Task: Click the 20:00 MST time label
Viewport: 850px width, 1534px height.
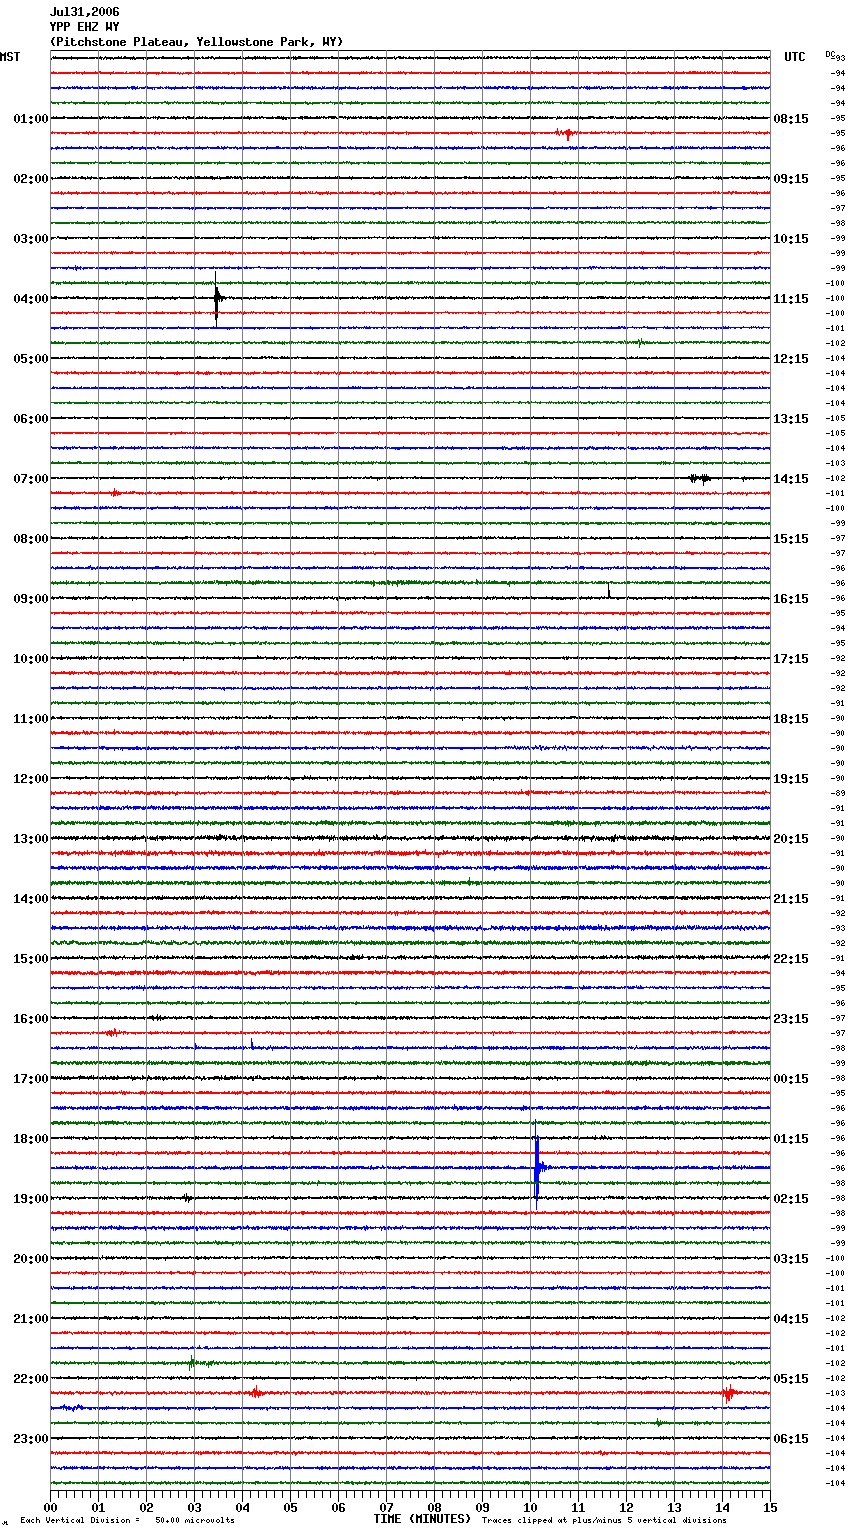Action: (31, 1259)
